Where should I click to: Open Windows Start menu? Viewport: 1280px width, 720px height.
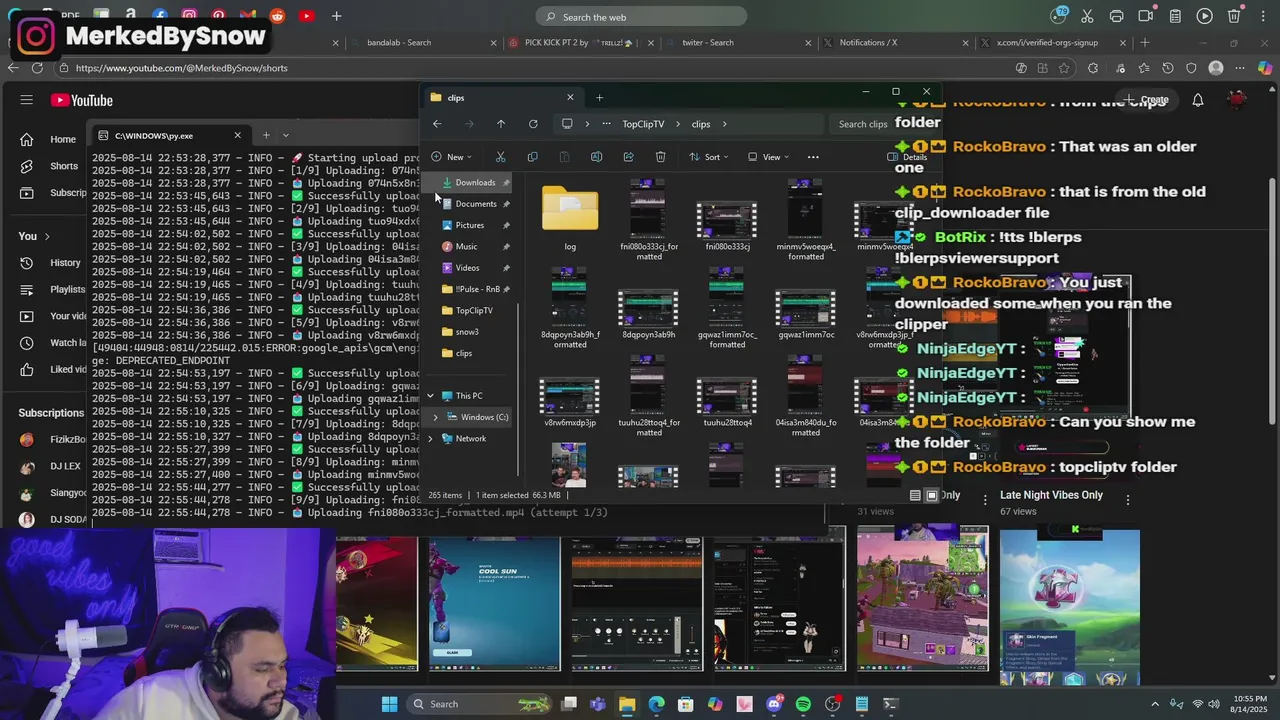(389, 704)
